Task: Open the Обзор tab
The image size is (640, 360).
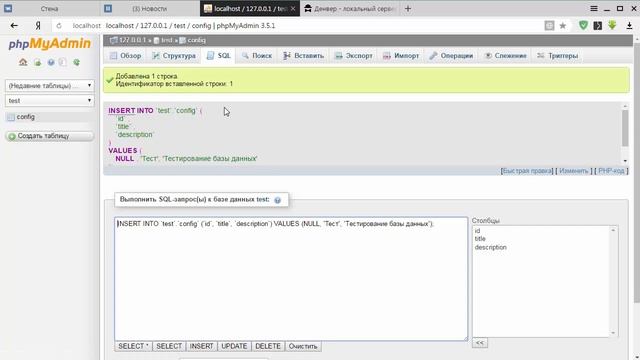Action: [125, 56]
